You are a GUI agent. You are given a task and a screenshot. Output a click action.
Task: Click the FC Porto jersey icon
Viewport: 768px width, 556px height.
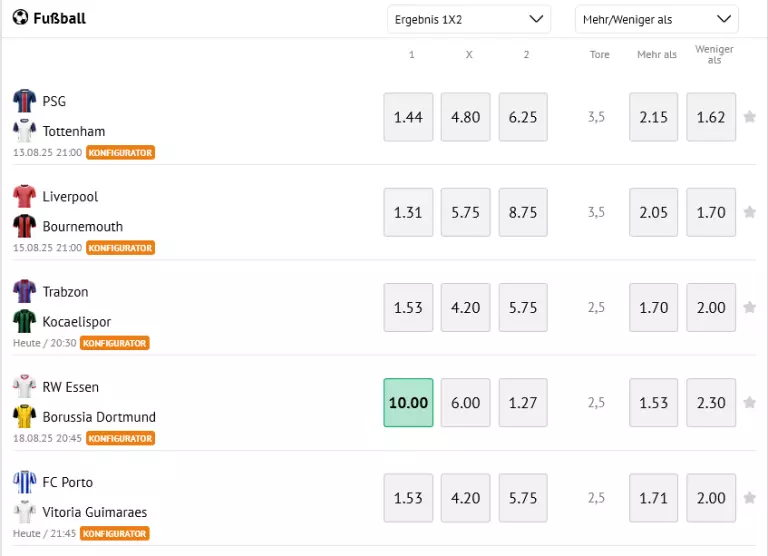click(x=24, y=482)
